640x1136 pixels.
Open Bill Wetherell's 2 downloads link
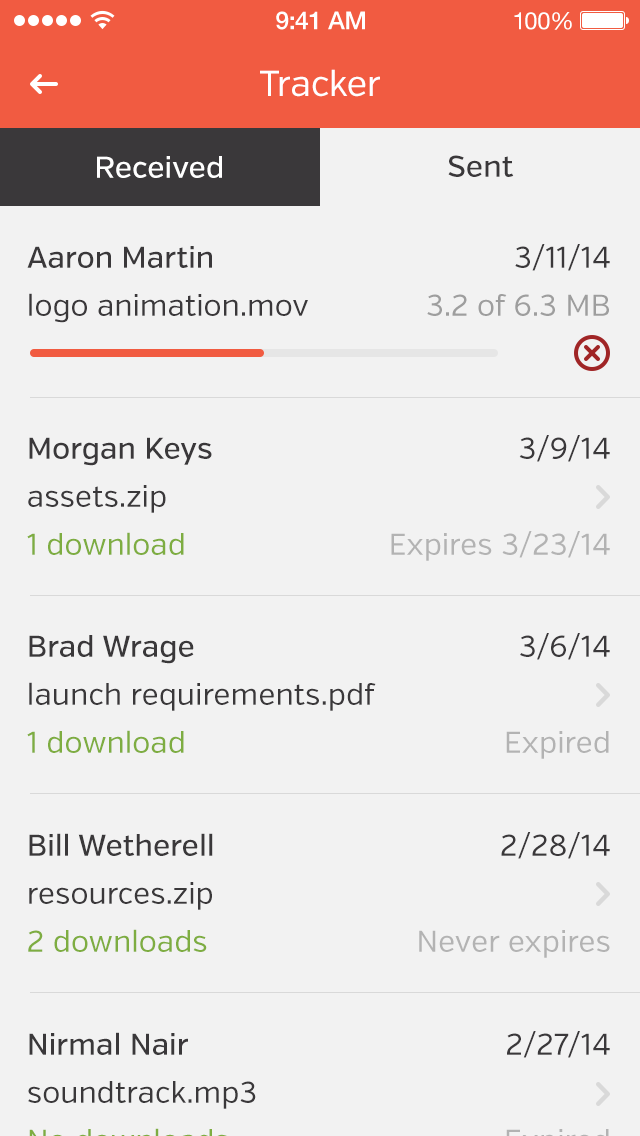(117, 942)
